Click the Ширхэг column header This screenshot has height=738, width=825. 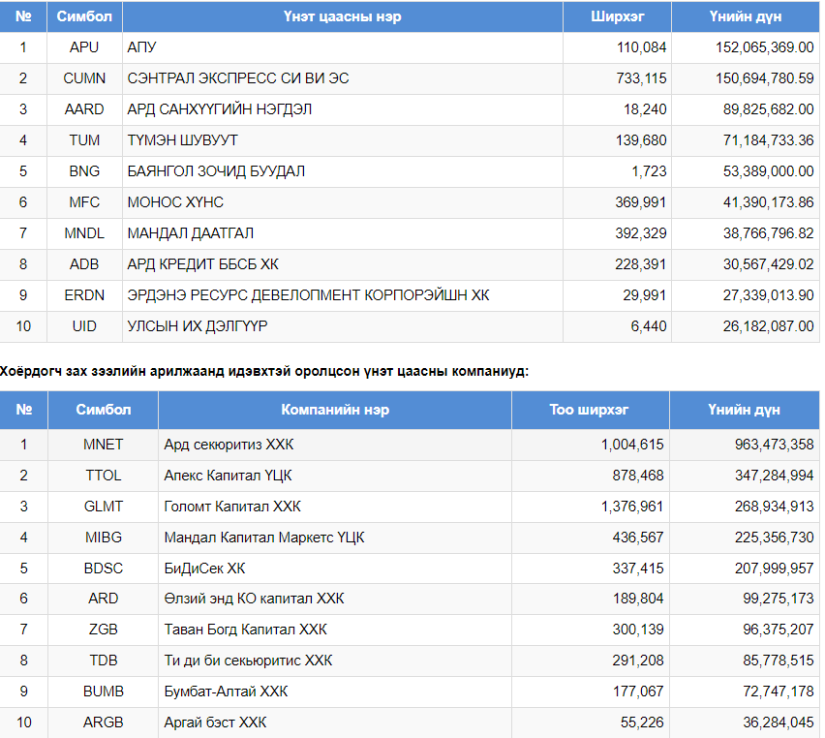(617, 17)
